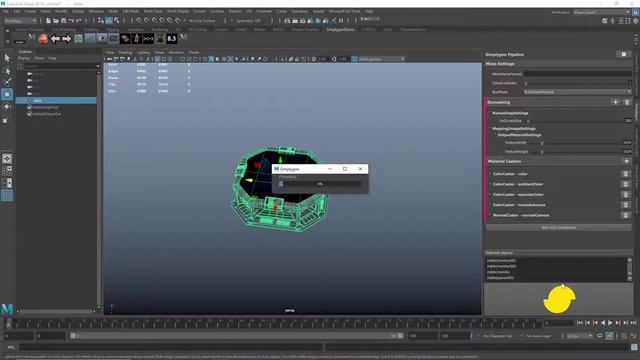Expand the ColorCaster - color entry
640x360 pixels.
point(490,174)
